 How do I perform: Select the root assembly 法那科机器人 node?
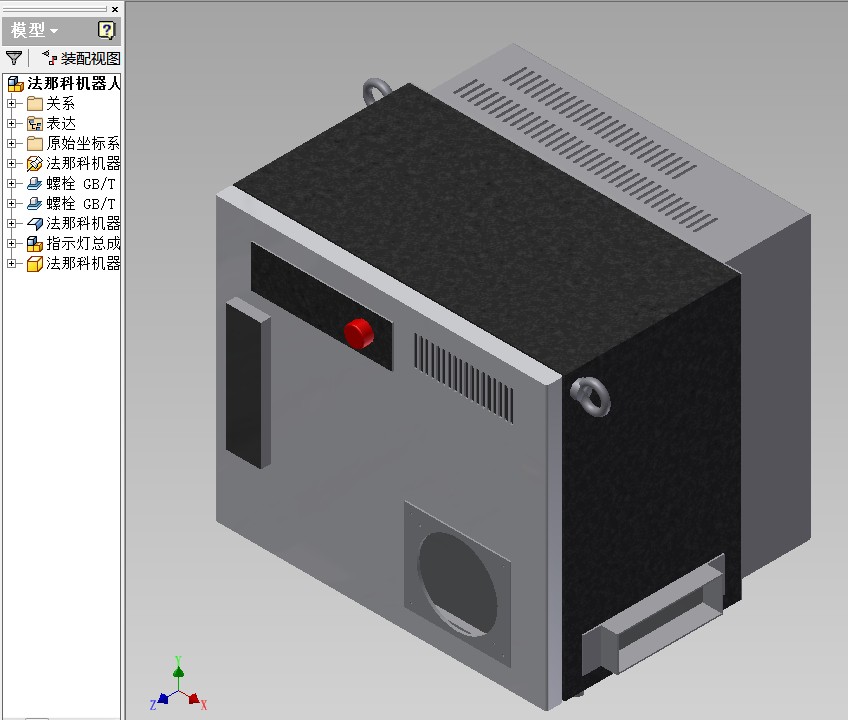[74, 83]
